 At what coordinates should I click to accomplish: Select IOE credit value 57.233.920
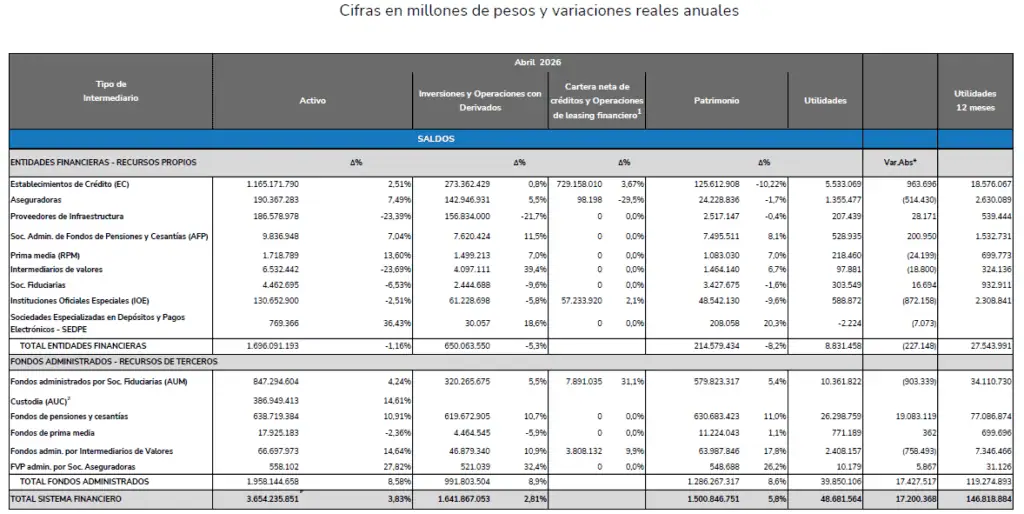pos(582,300)
